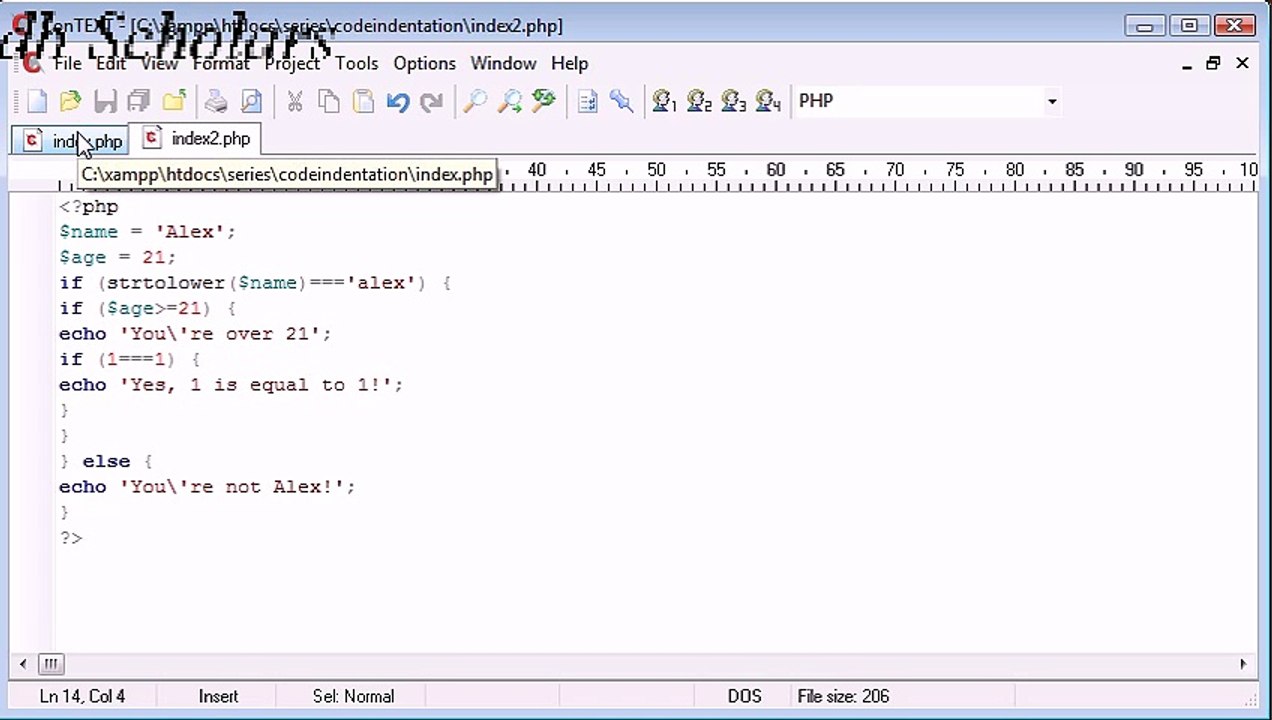The height and width of the screenshot is (720, 1272).
Task: Click the Cut scissors icon
Action: 295,101
